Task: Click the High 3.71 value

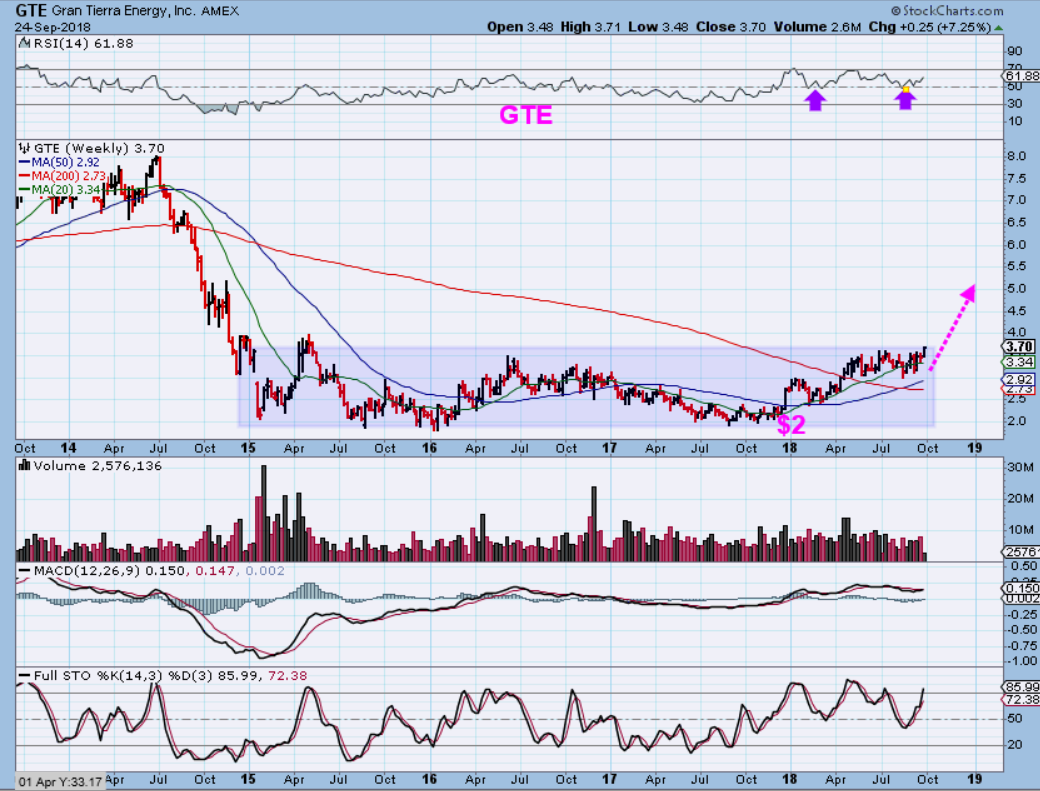Action: [590, 27]
